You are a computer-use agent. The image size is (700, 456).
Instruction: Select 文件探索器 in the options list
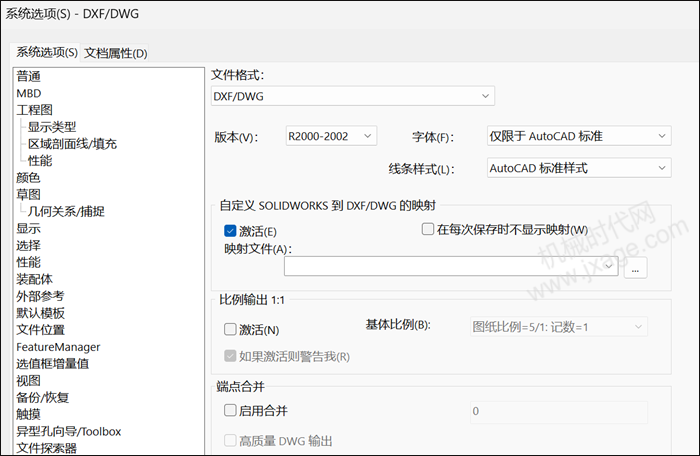(x=46, y=448)
